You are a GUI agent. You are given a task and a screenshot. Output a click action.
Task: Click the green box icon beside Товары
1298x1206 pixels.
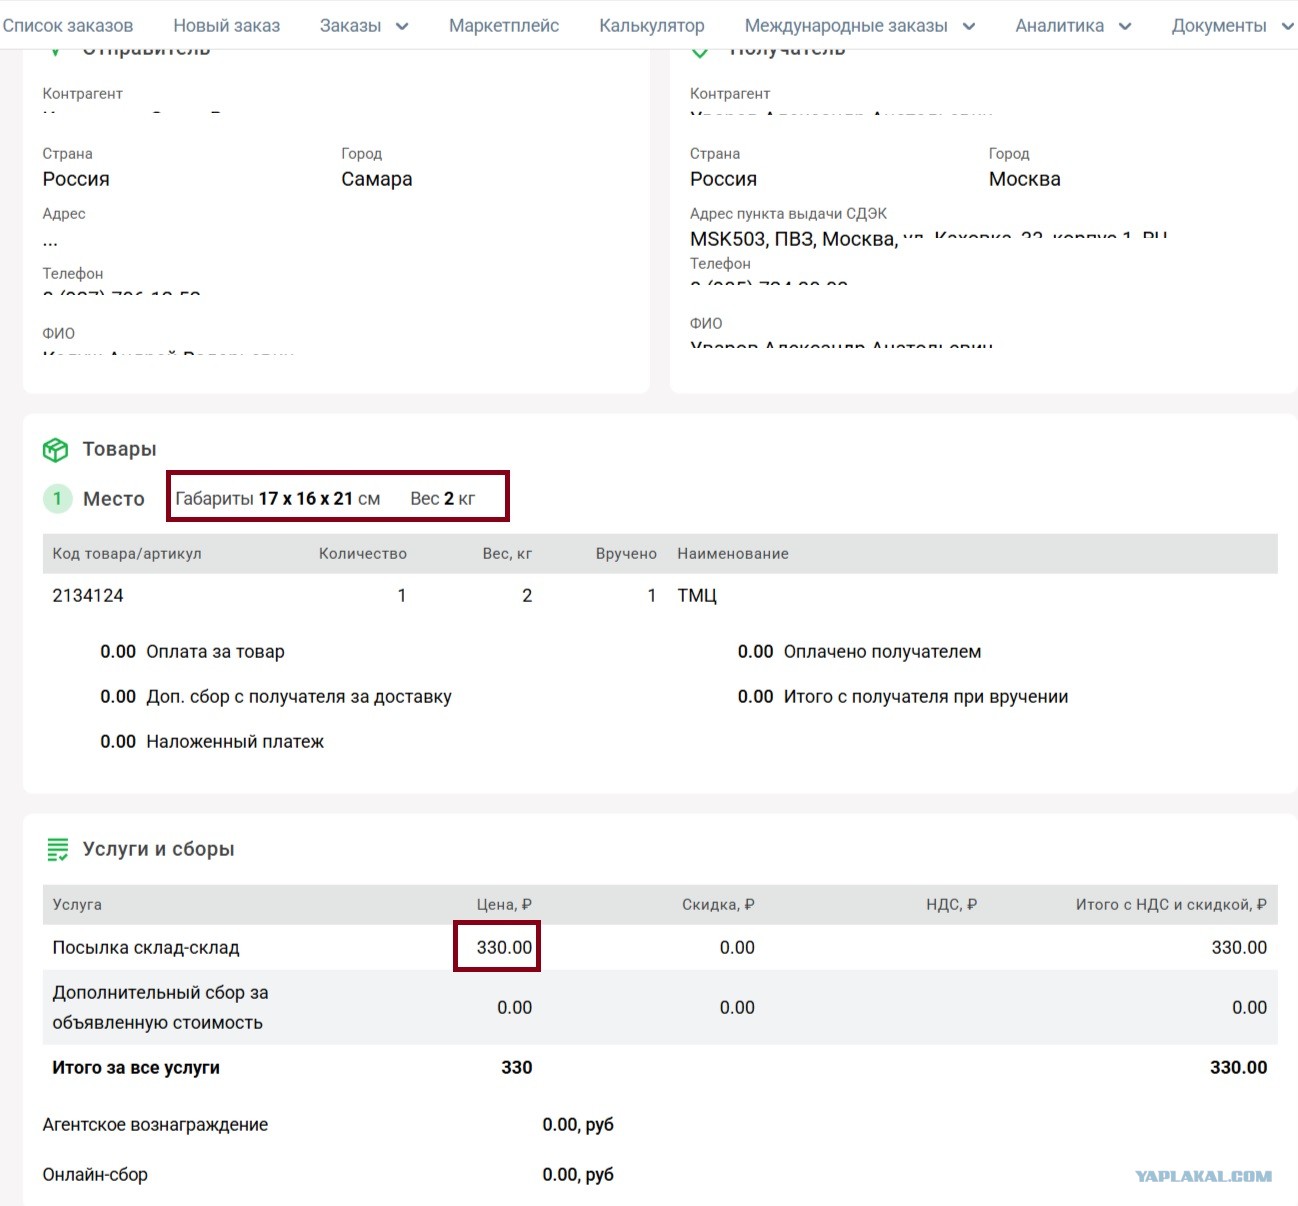tap(55, 450)
